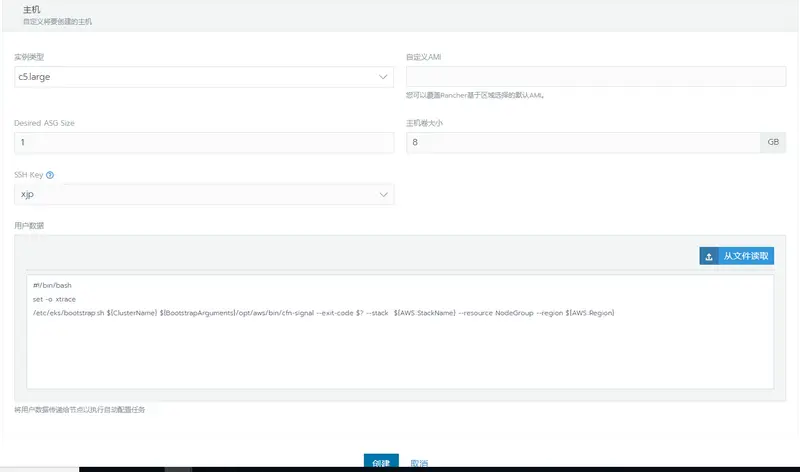
Task: Click the host volume size field showing 8
Action: pyautogui.click(x=583, y=142)
